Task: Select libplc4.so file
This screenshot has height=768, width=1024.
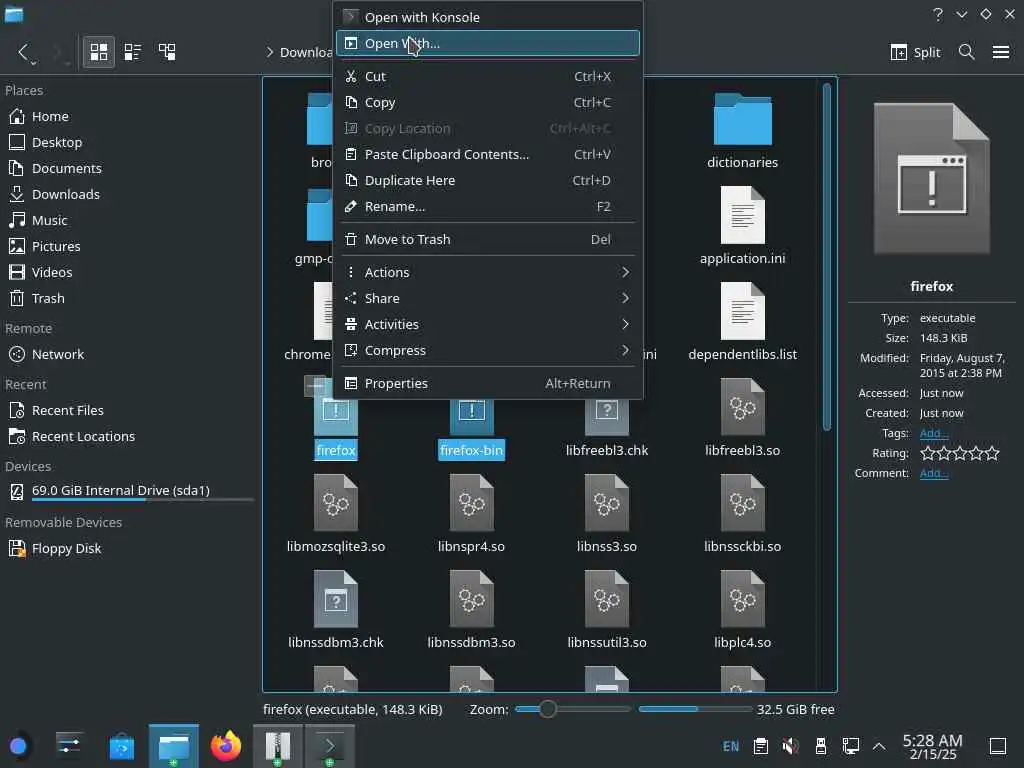Action: [x=743, y=611]
